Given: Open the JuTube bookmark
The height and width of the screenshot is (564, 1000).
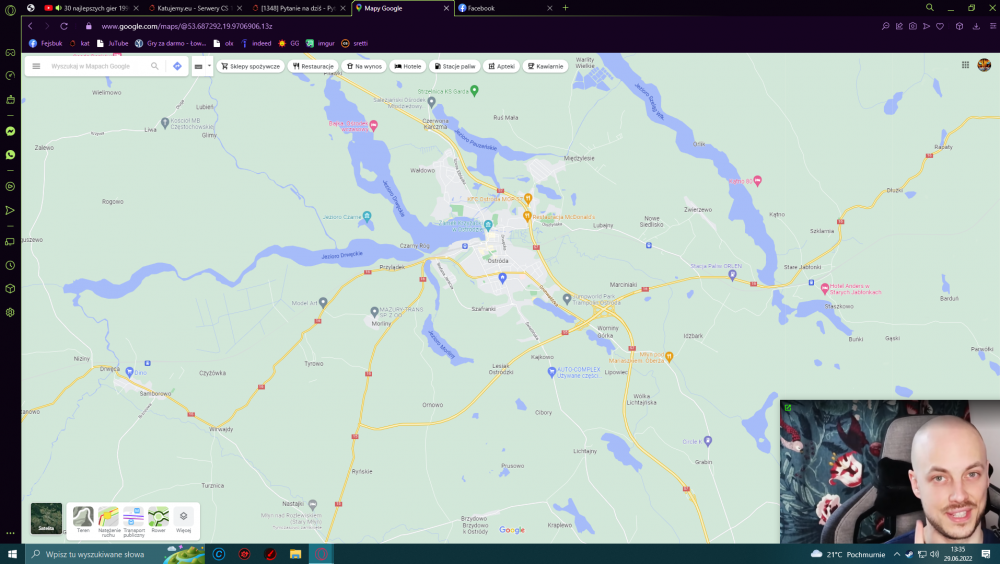Looking at the screenshot, I should [x=112, y=43].
